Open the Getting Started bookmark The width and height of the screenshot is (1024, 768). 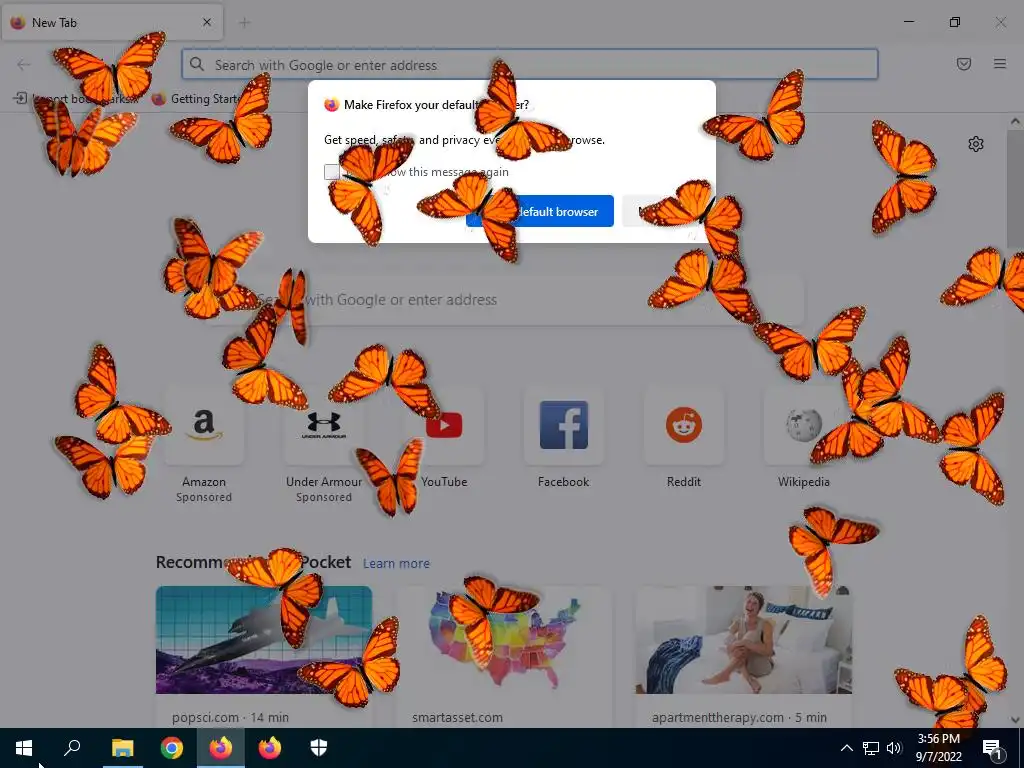196,99
